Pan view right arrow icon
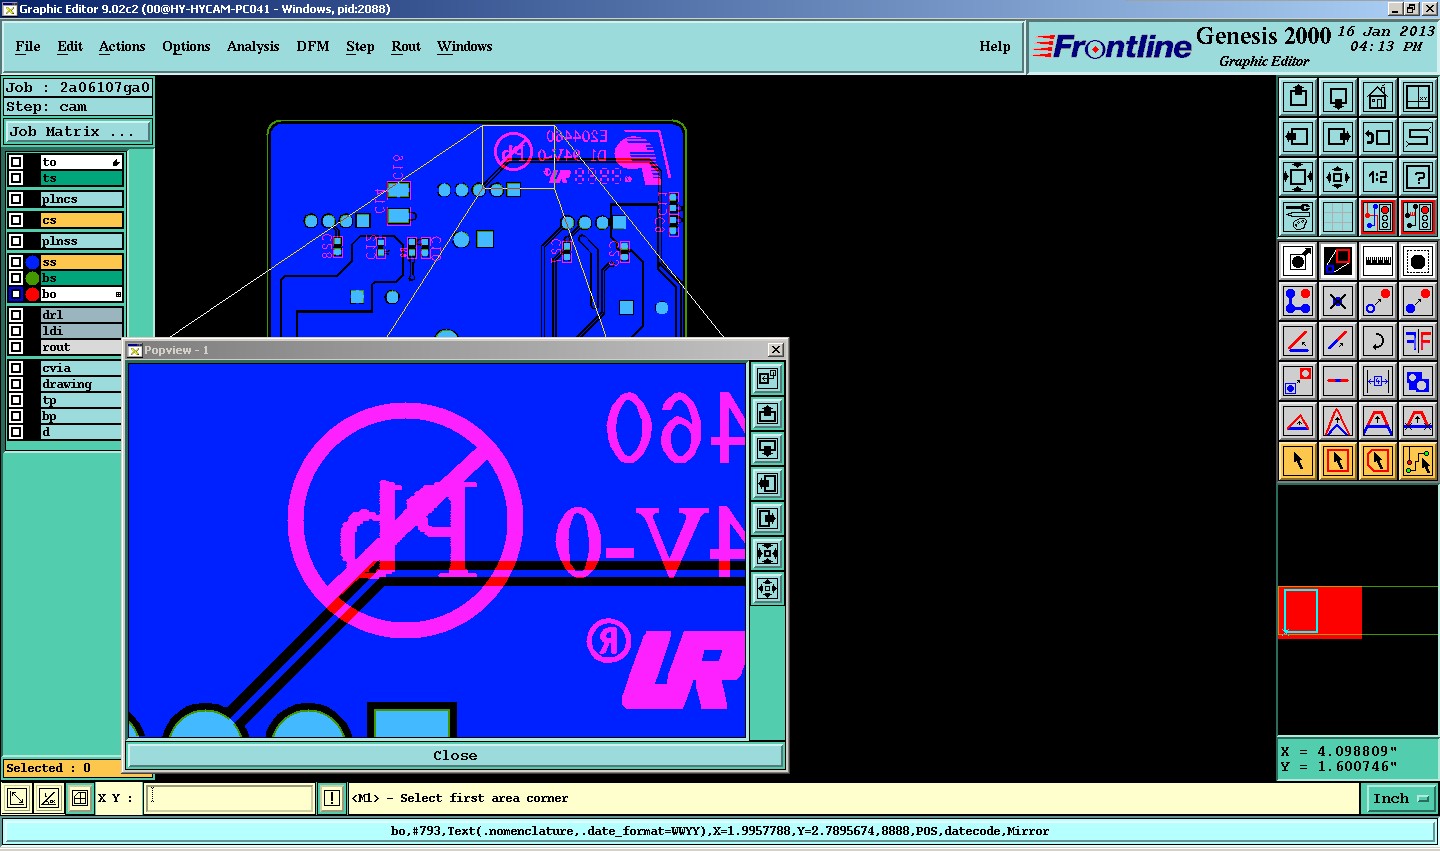 (1338, 137)
